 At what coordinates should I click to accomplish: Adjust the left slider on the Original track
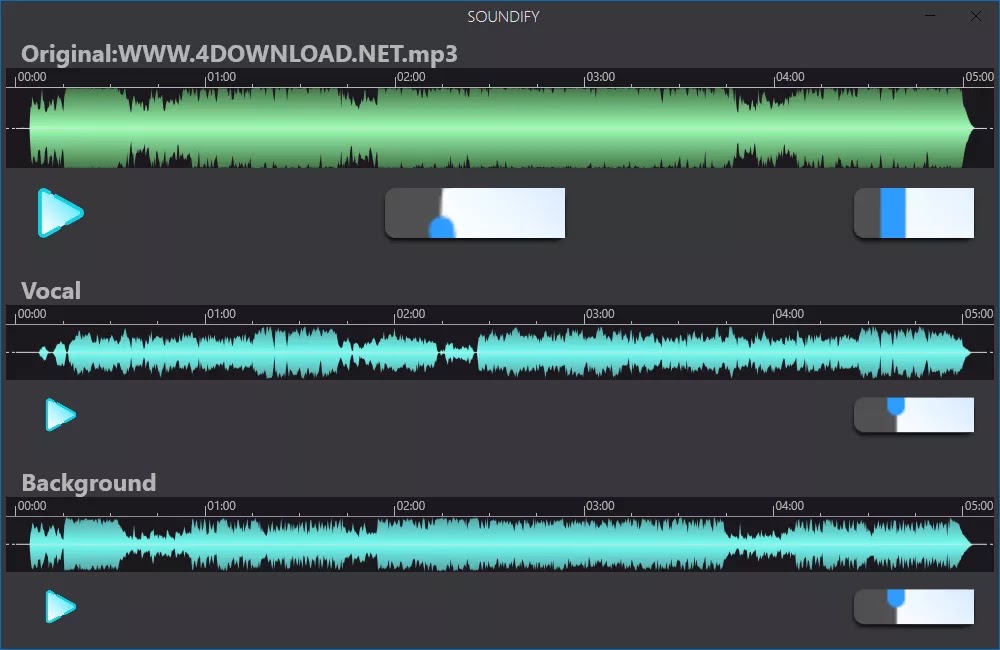click(475, 213)
